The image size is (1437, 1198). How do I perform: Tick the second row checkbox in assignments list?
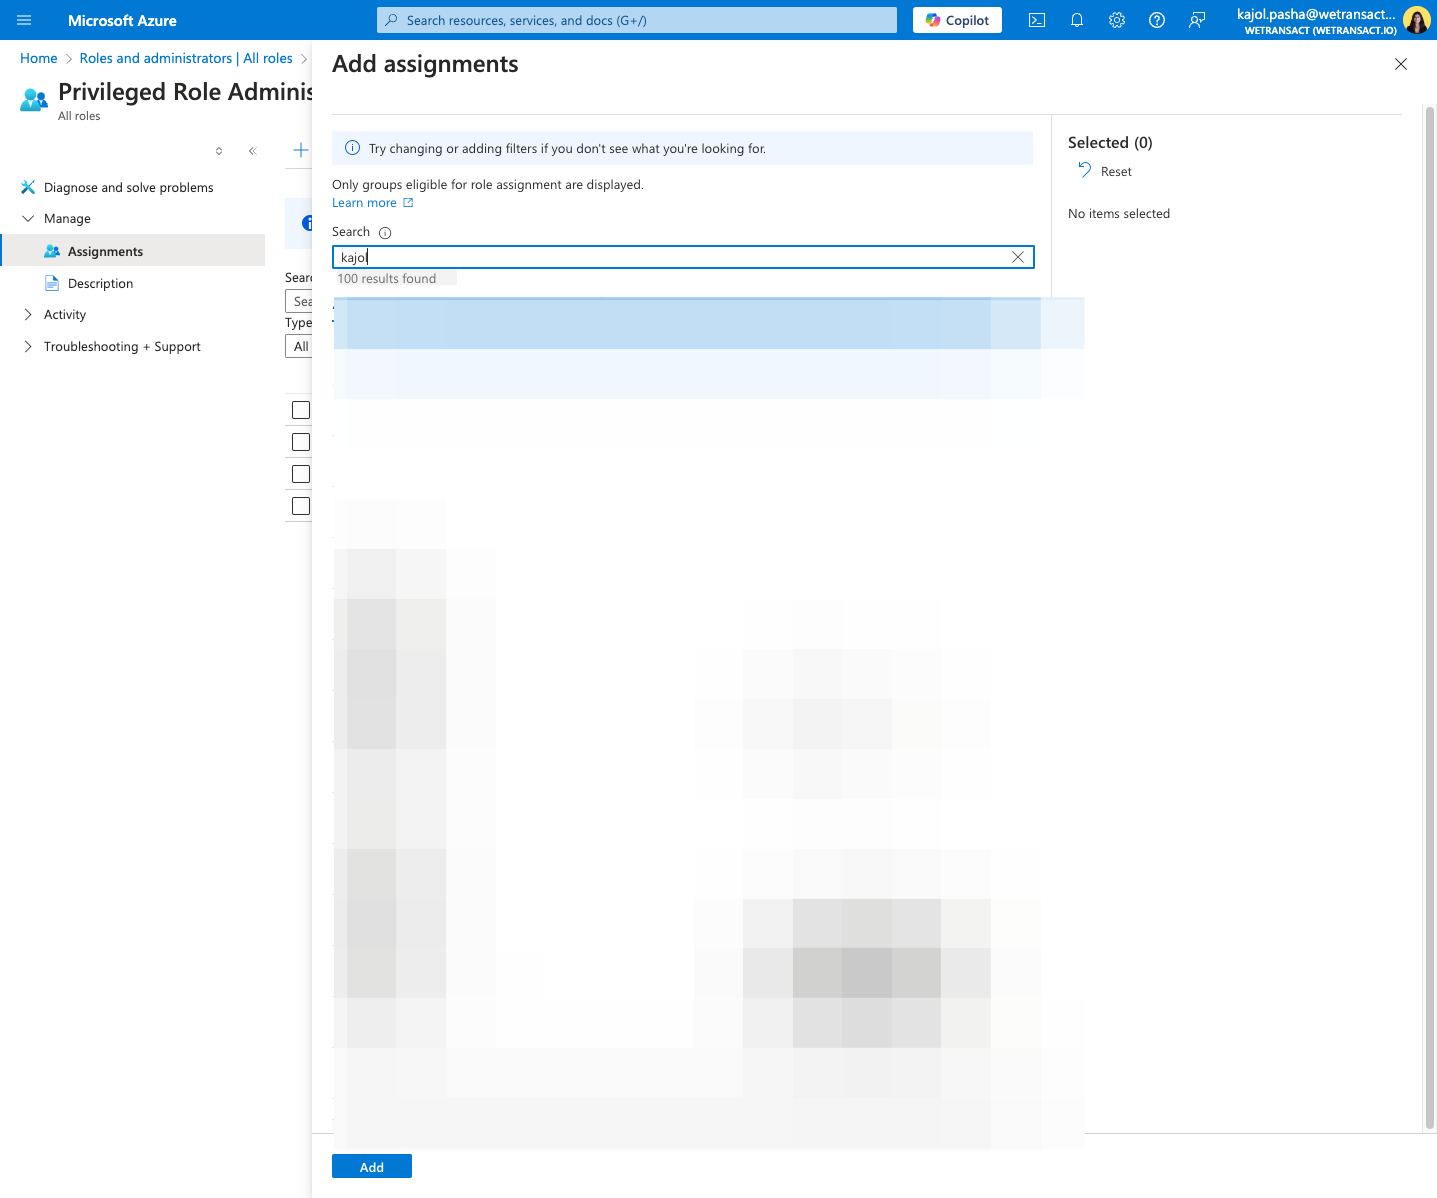301,442
